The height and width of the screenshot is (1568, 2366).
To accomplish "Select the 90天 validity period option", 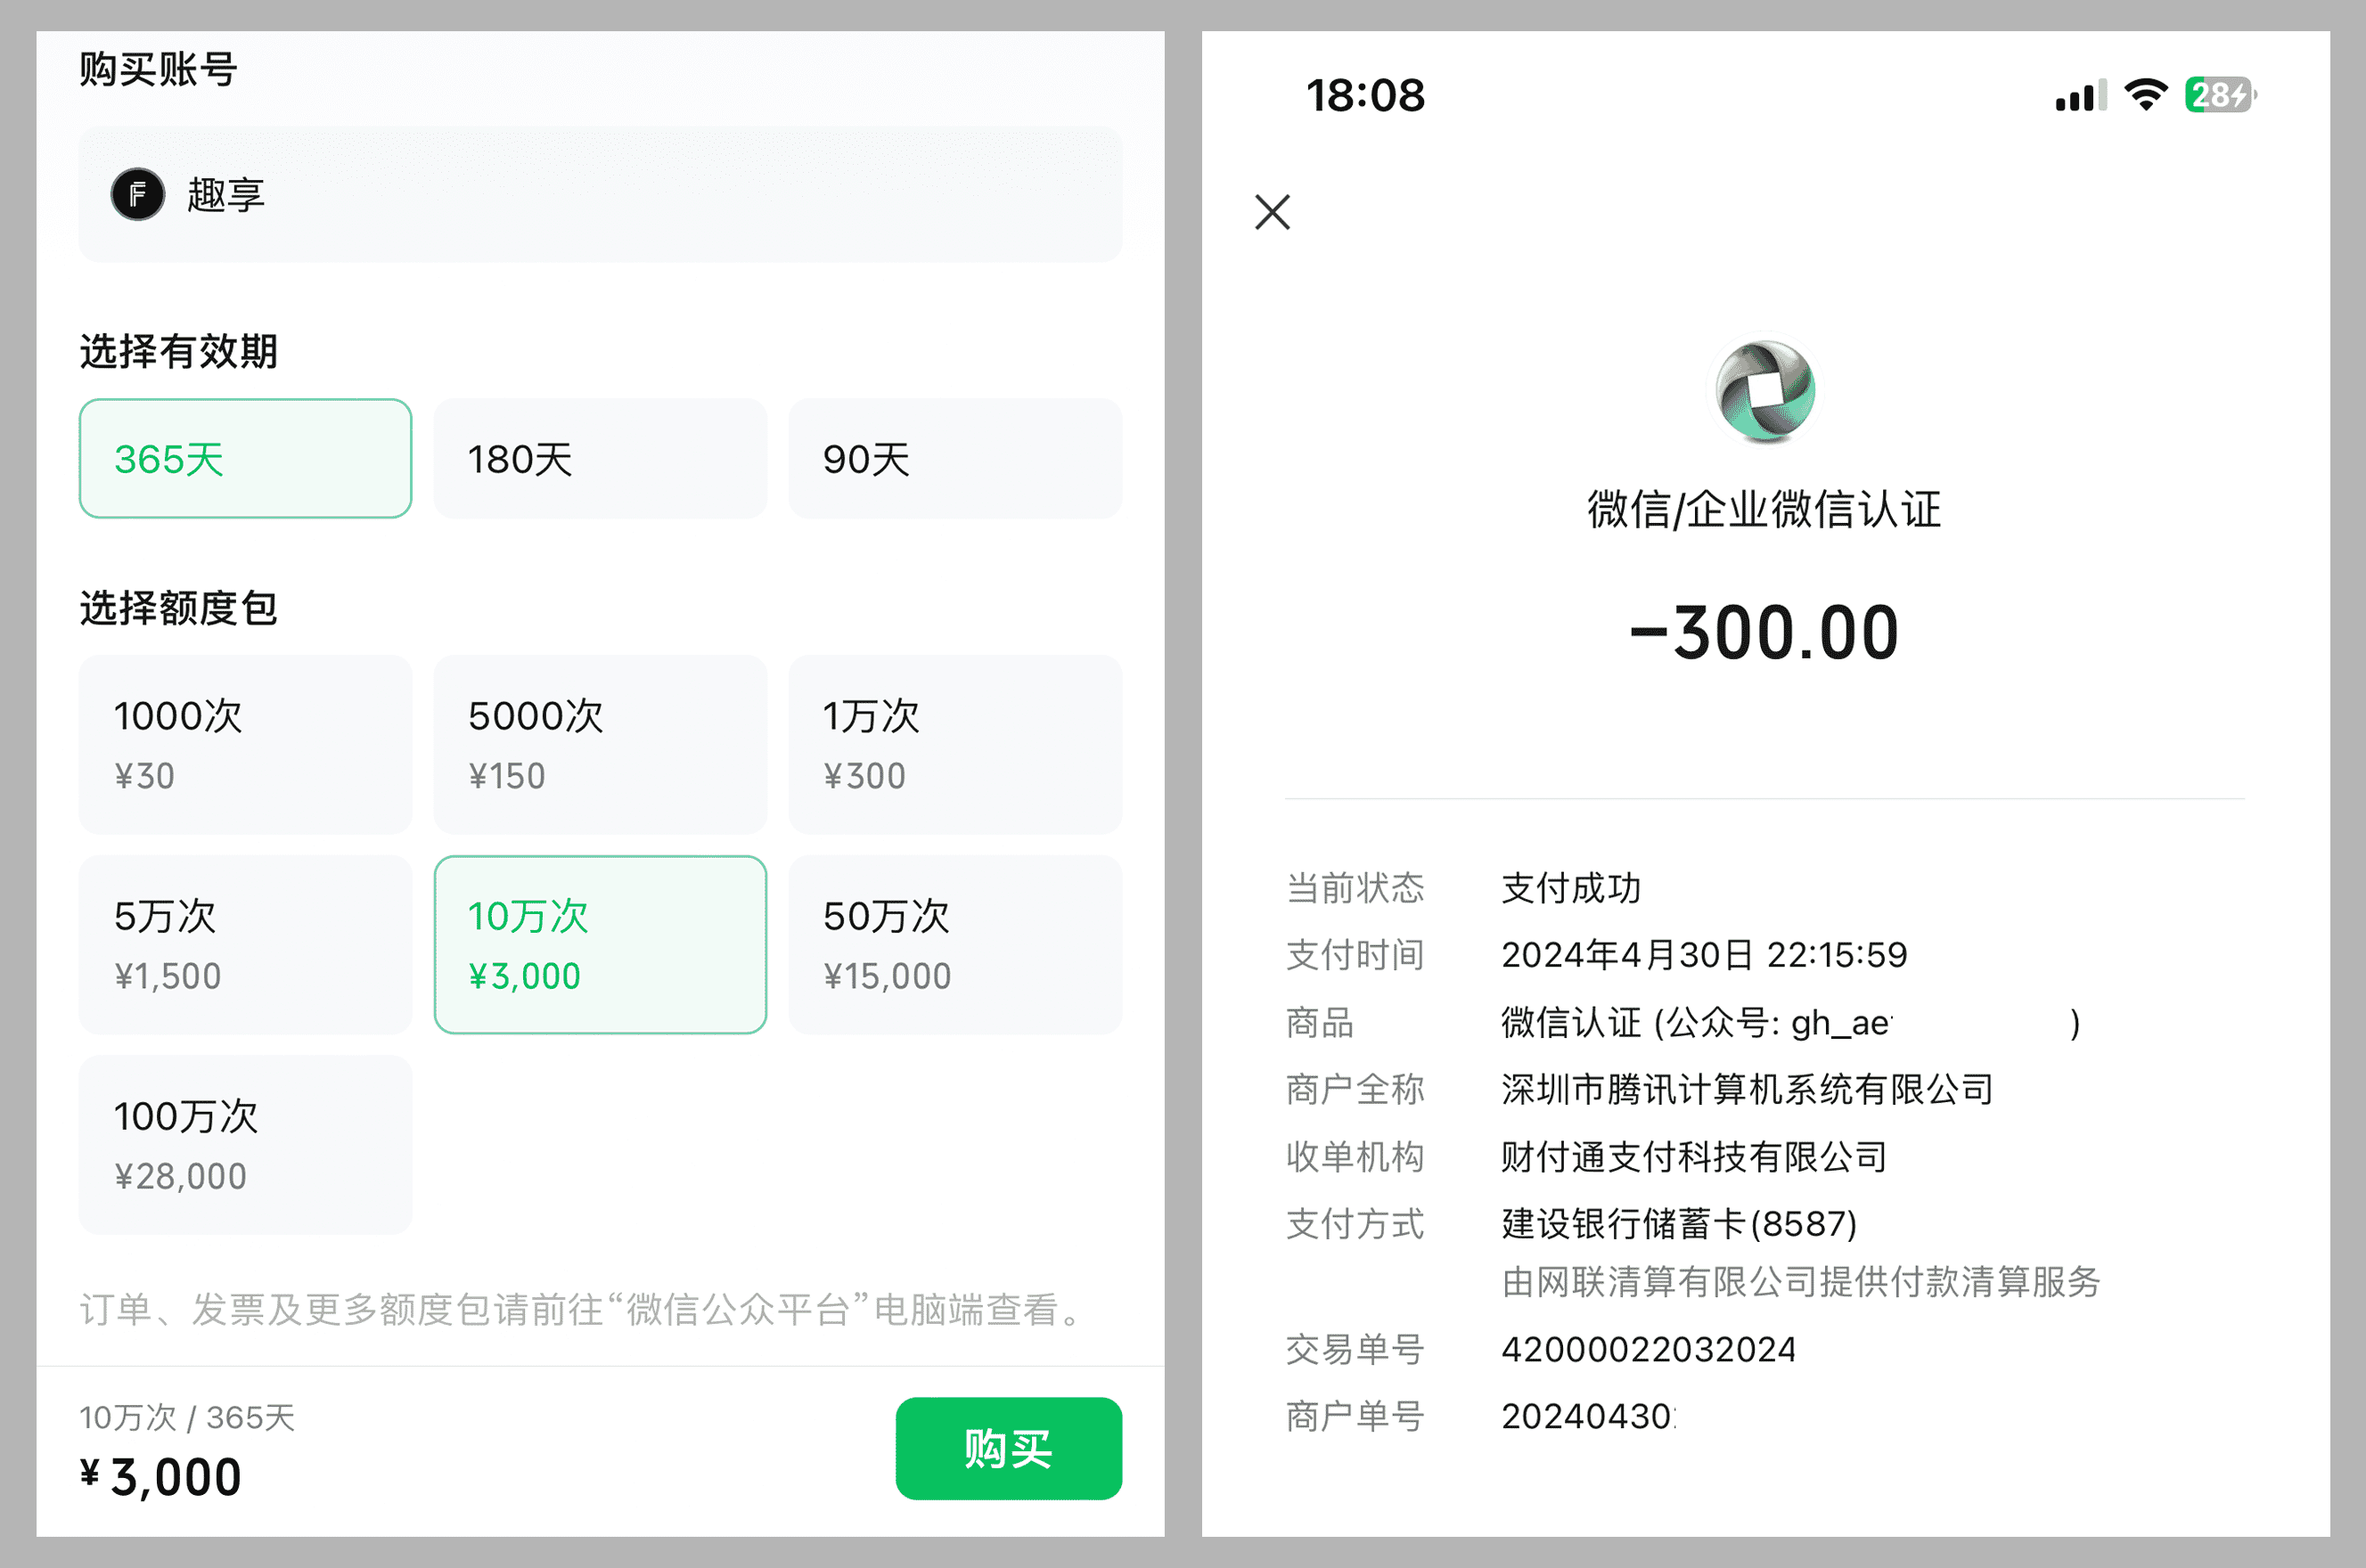I will point(863,457).
